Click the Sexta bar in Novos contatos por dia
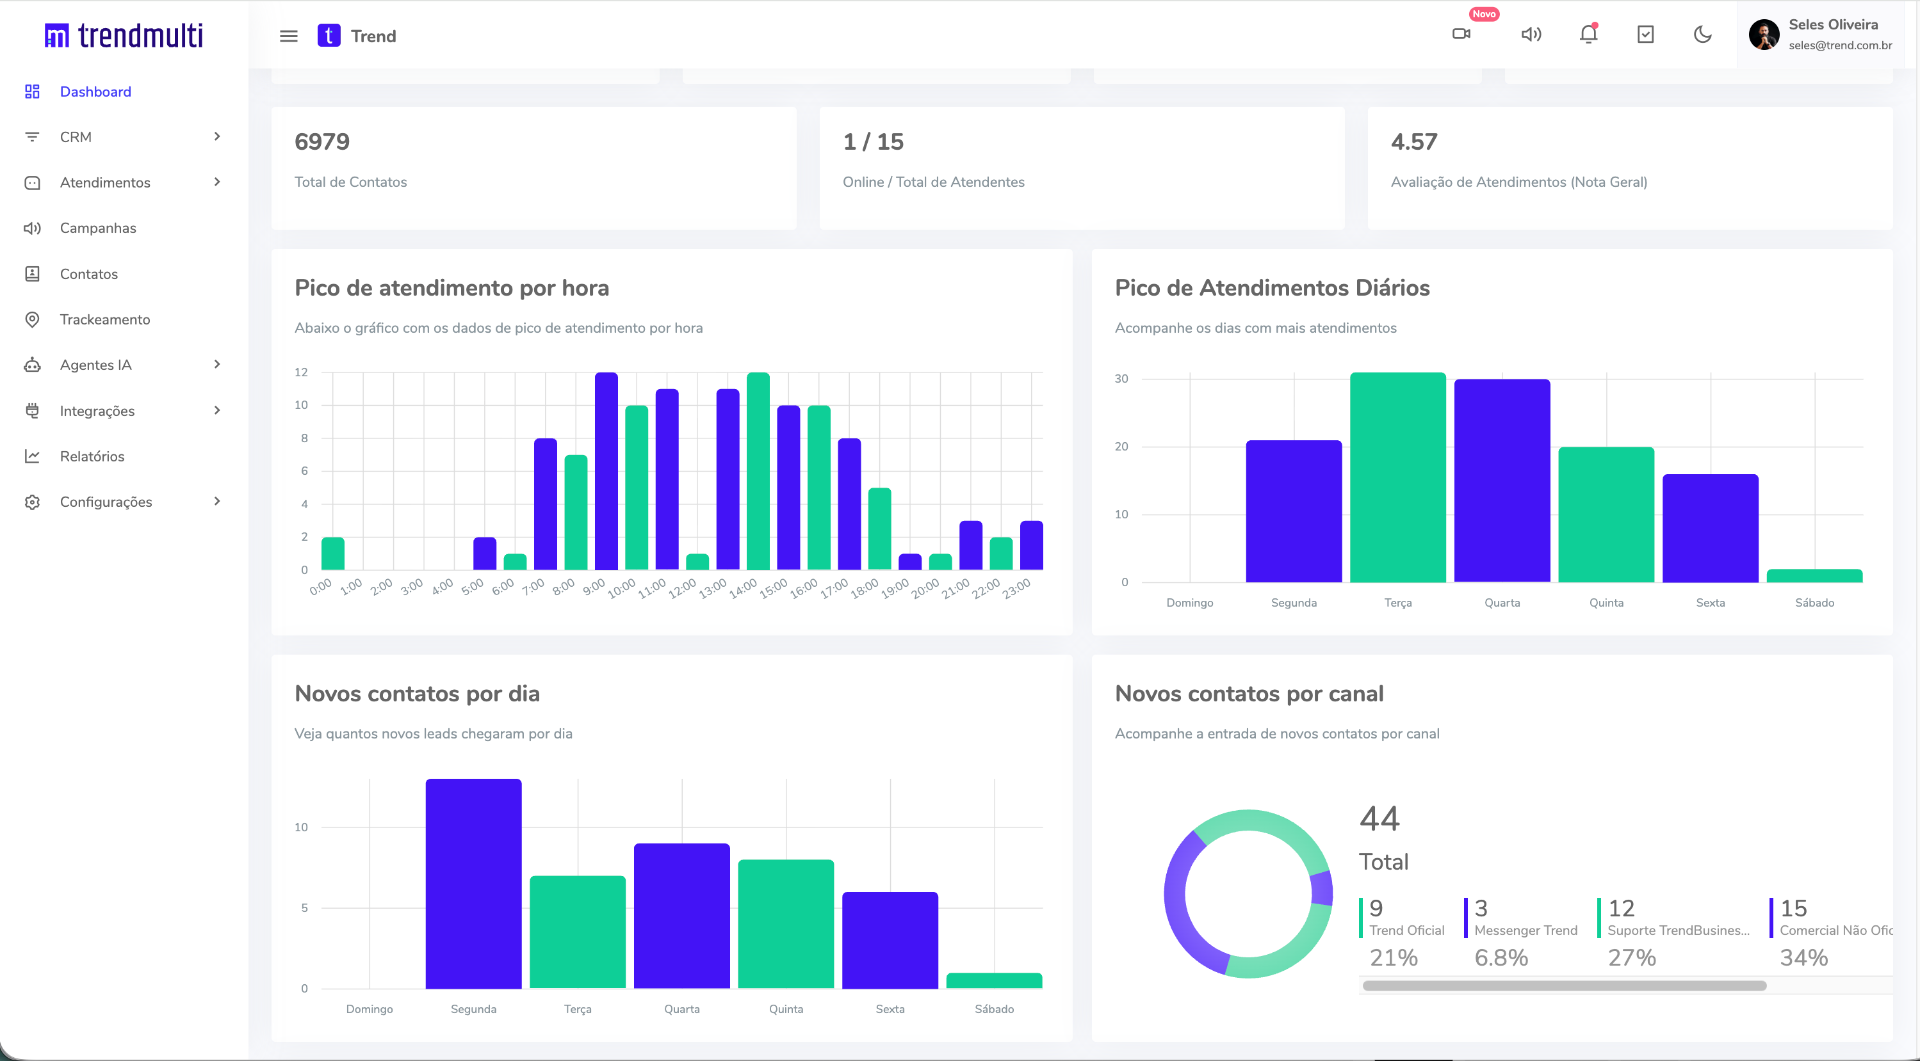The width and height of the screenshot is (1920, 1061). pyautogui.click(x=890, y=940)
